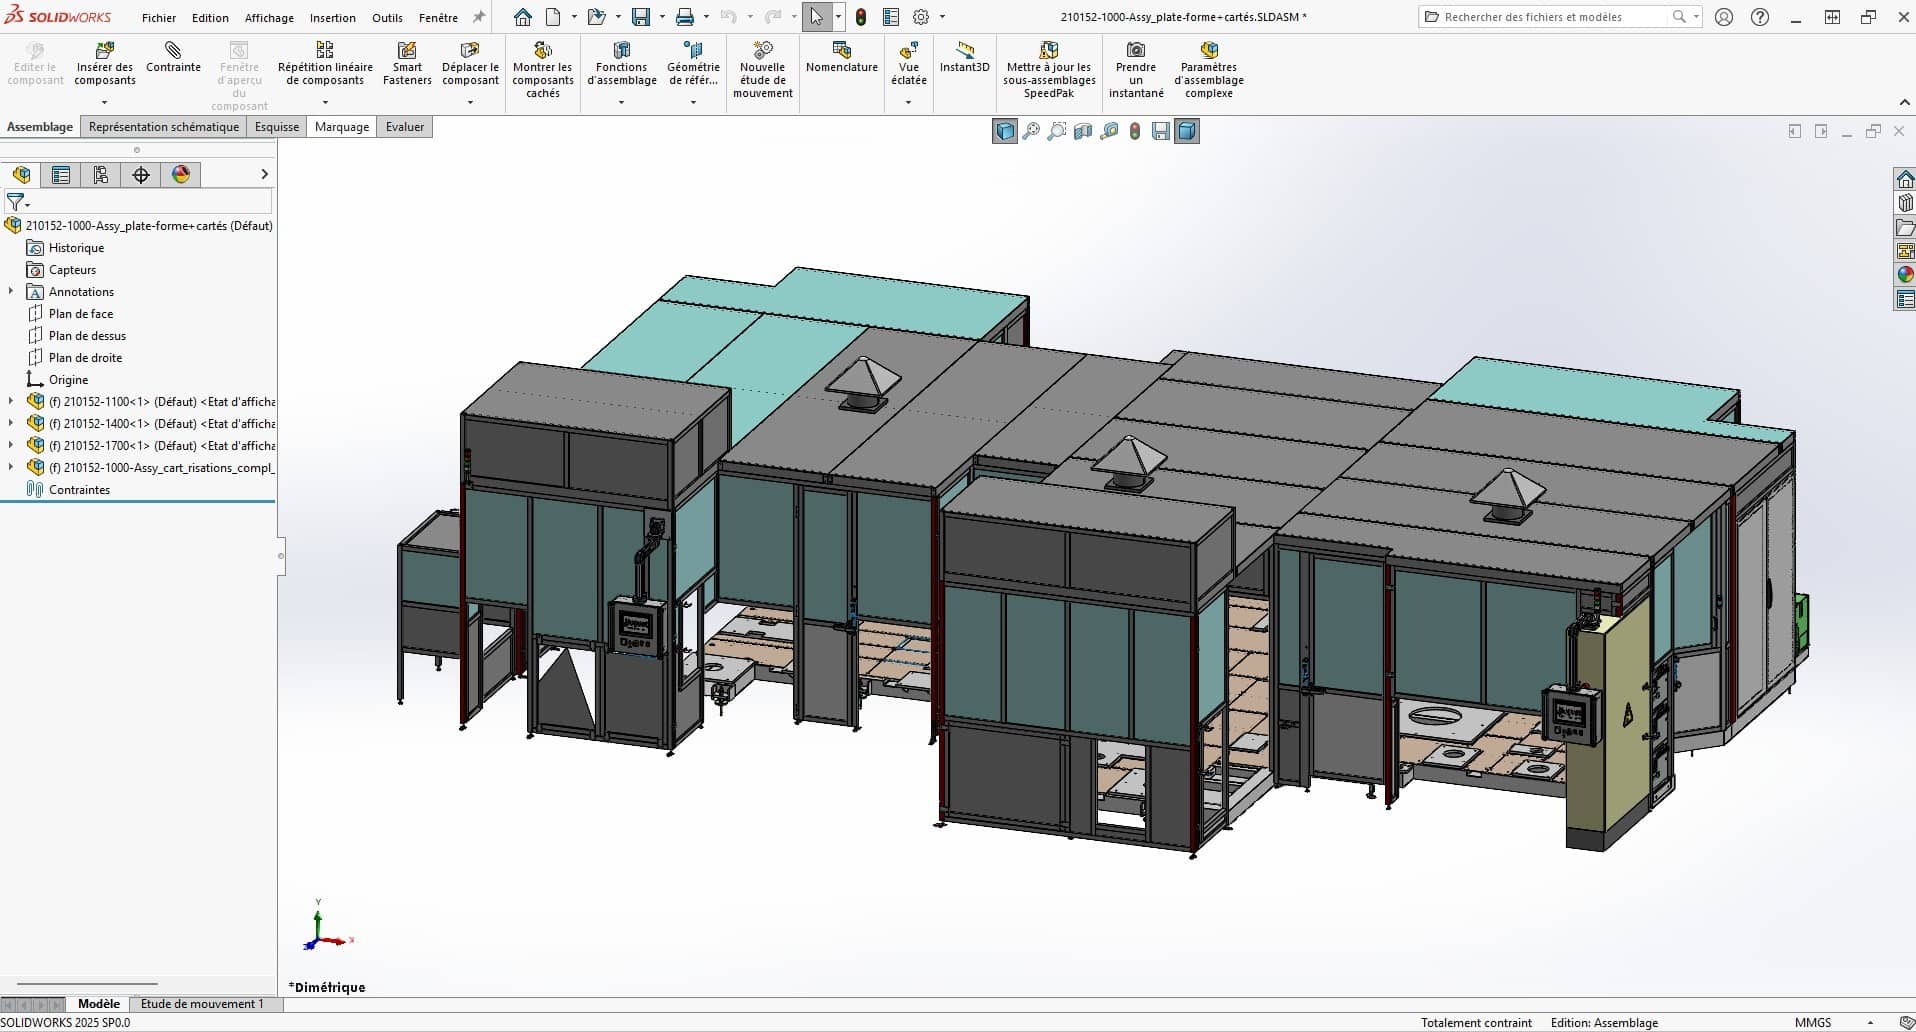Open Nomenclature tool
Image resolution: width=1916 pixels, height=1032 pixels.
click(x=842, y=58)
